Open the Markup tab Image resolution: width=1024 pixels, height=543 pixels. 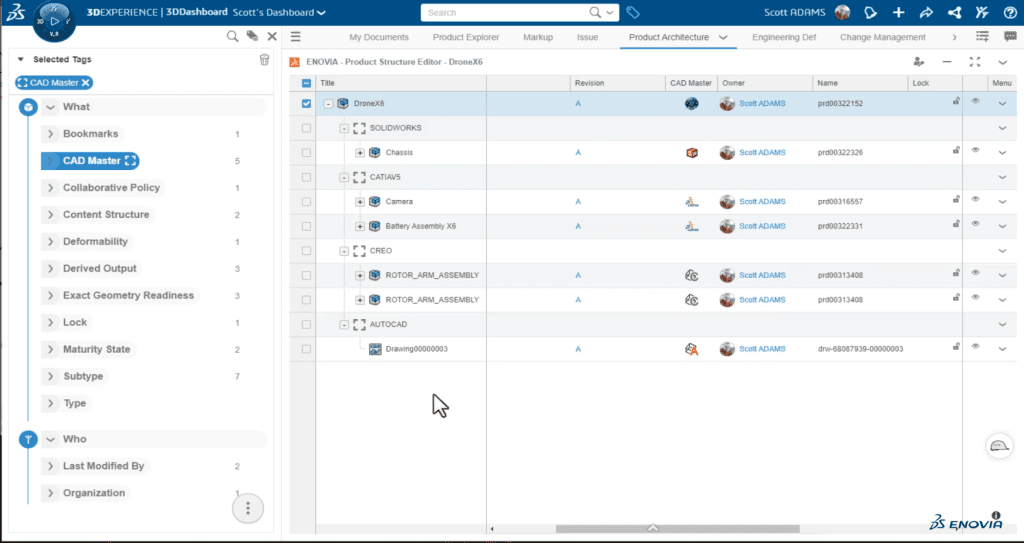(x=538, y=37)
